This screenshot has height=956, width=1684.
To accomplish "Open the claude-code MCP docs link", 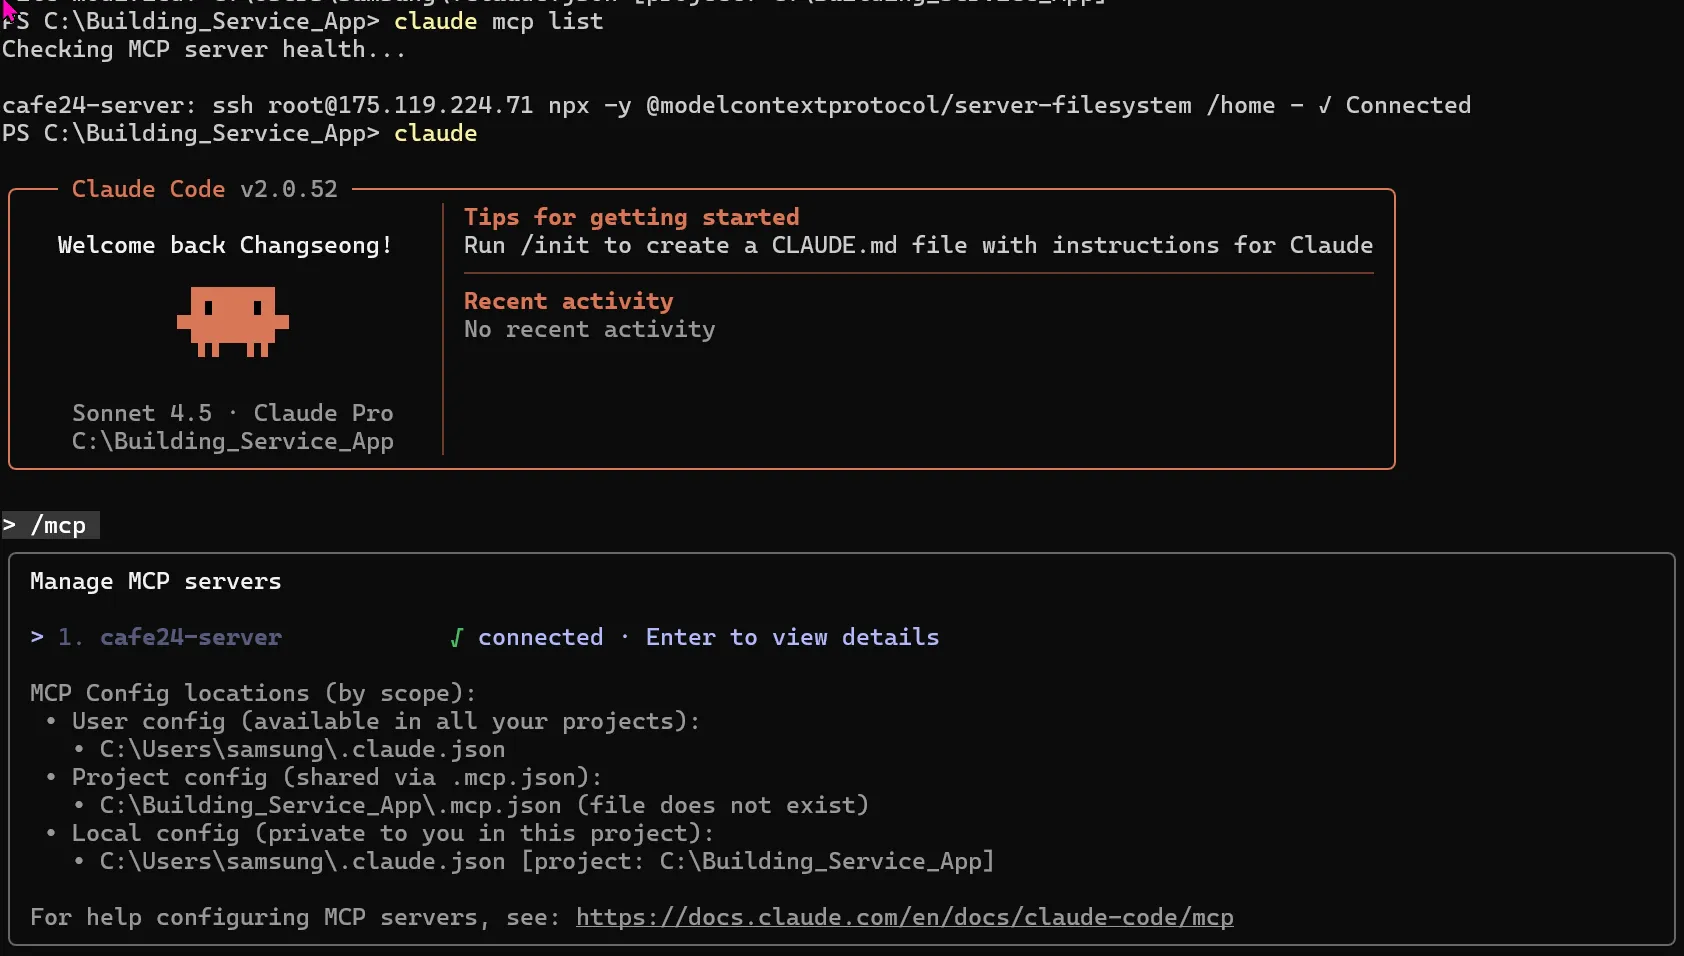I will [x=904, y=918].
